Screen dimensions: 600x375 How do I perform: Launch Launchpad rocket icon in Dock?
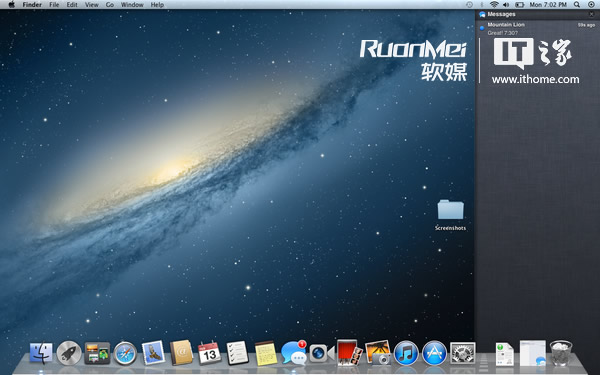(x=69, y=353)
